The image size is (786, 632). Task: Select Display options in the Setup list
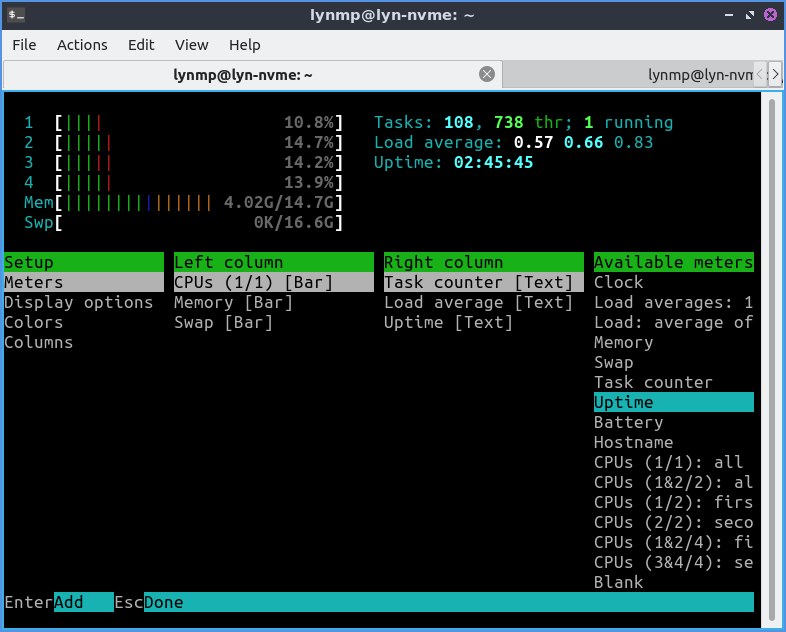tap(79, 302)
